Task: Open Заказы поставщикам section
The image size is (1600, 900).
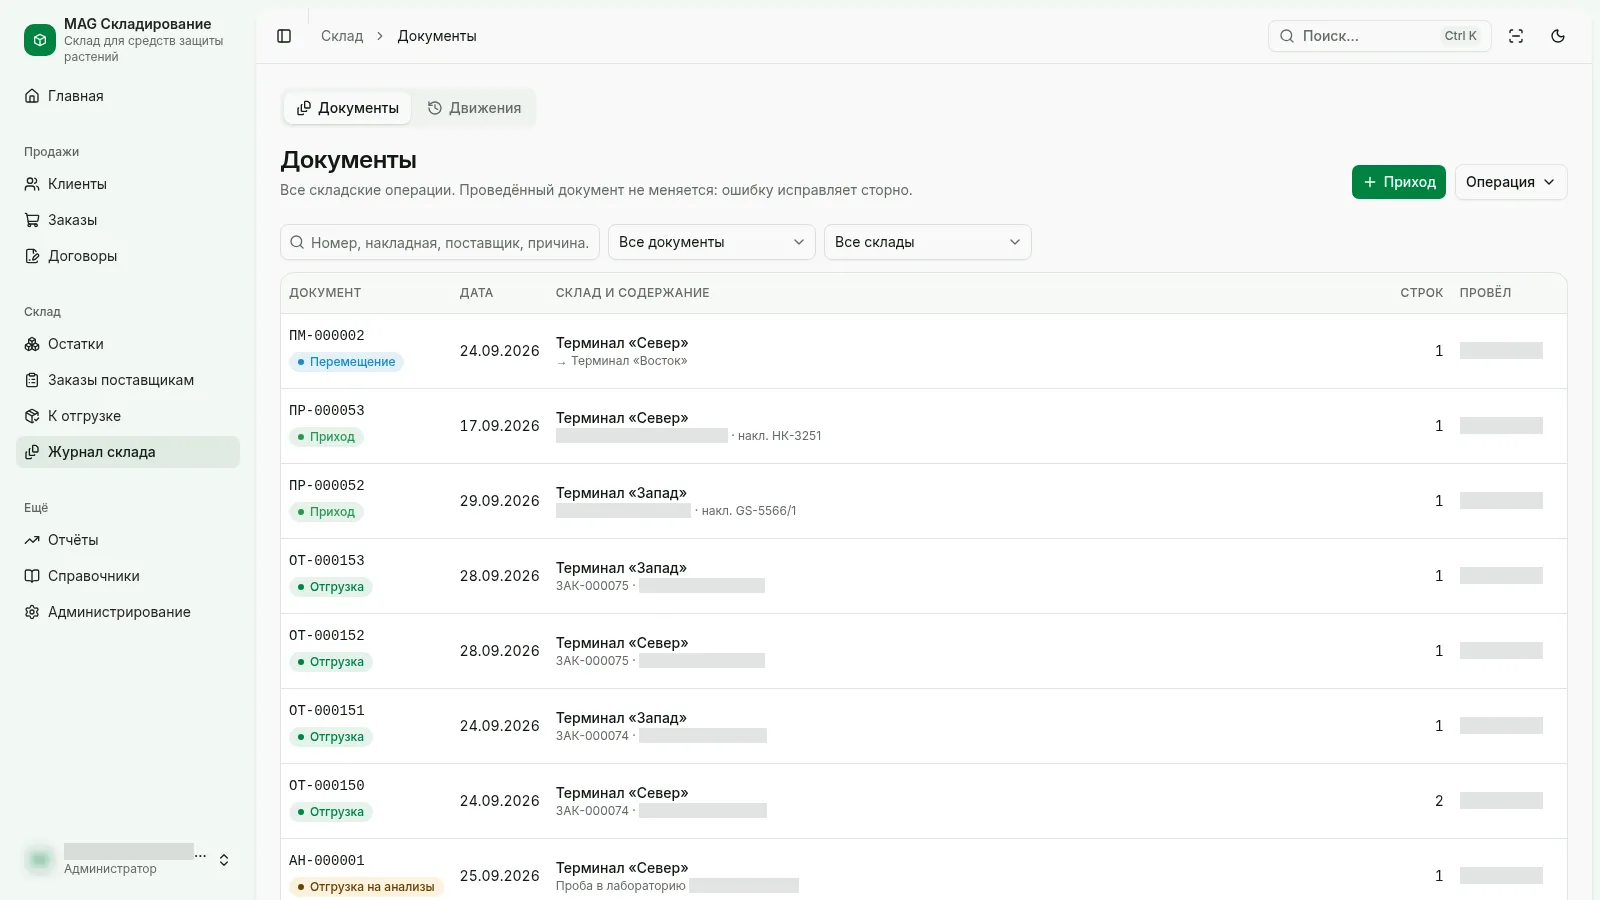Action: (128, 380)
